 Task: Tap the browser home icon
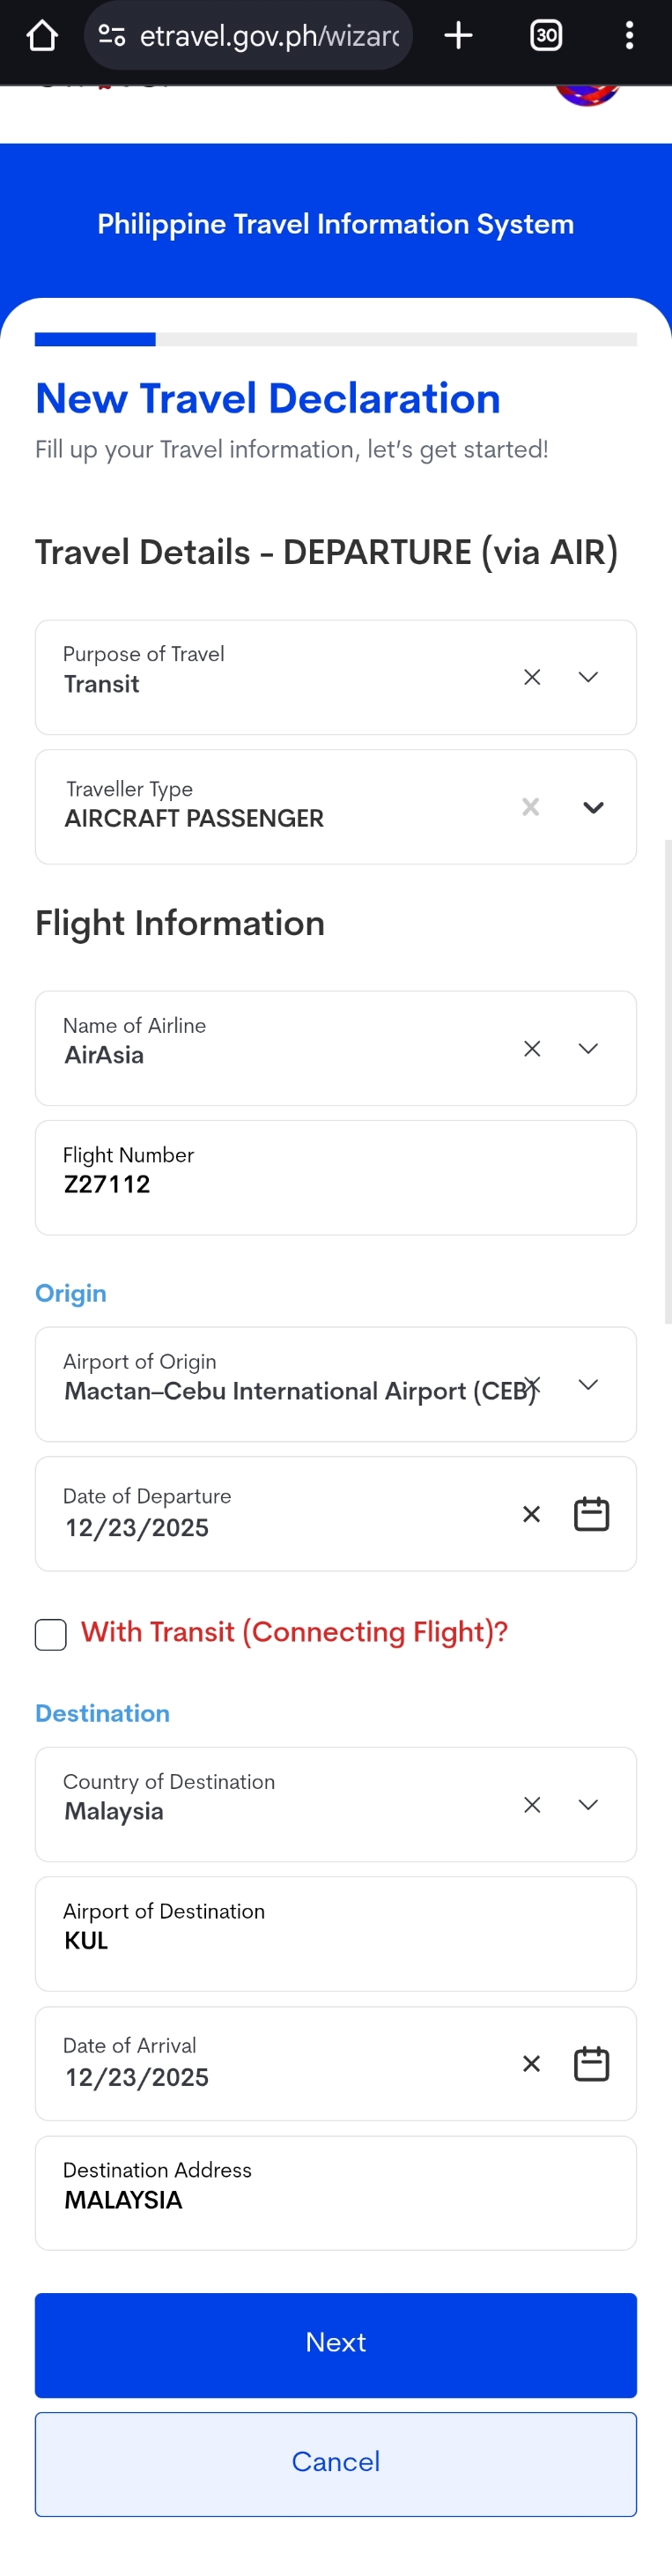click(42, 36)
